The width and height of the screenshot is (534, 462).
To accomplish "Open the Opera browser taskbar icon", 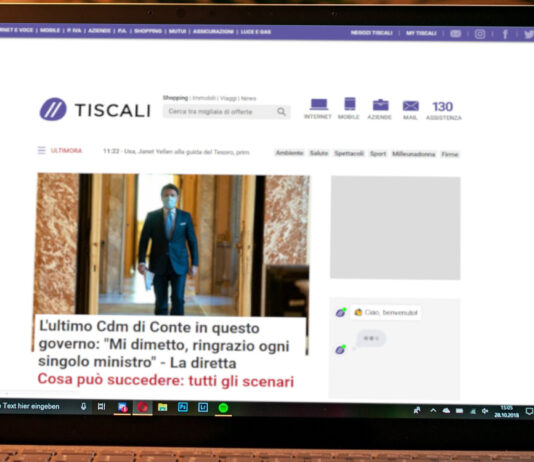I will pyautogui.click(x=143, y=407).
